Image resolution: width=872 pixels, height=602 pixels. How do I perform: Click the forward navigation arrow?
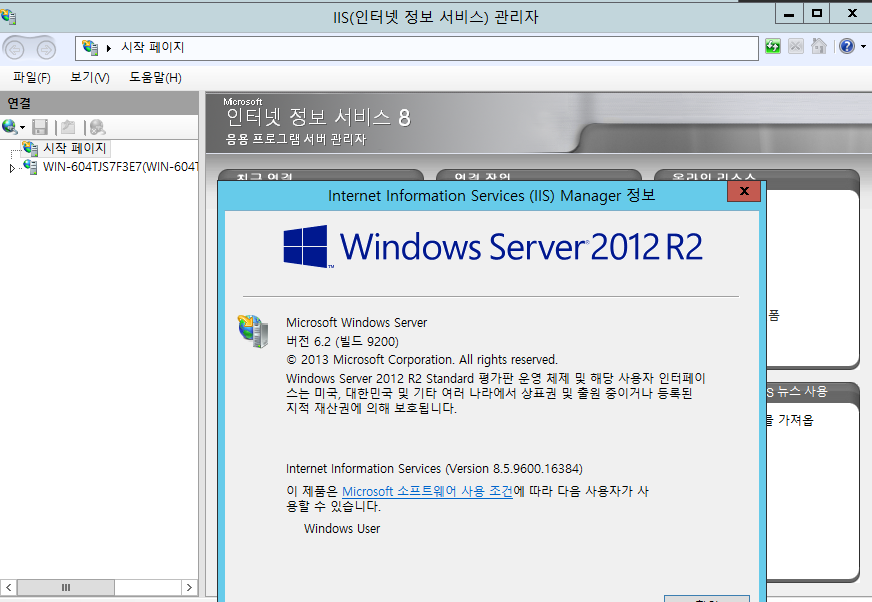click(x=46, y=50)
